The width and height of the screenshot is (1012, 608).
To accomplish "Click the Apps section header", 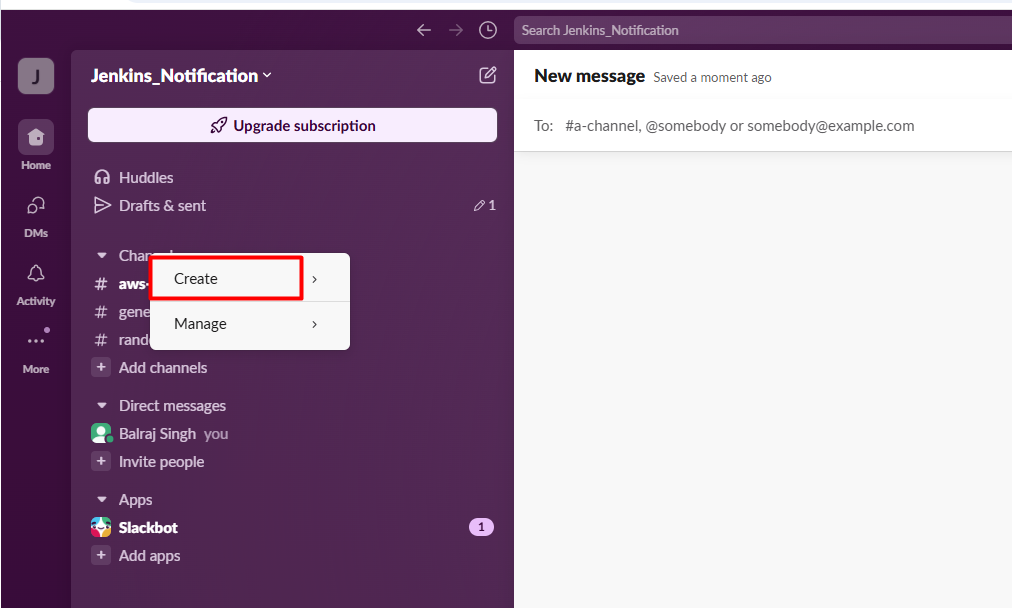I will click(x=136, y=500).
